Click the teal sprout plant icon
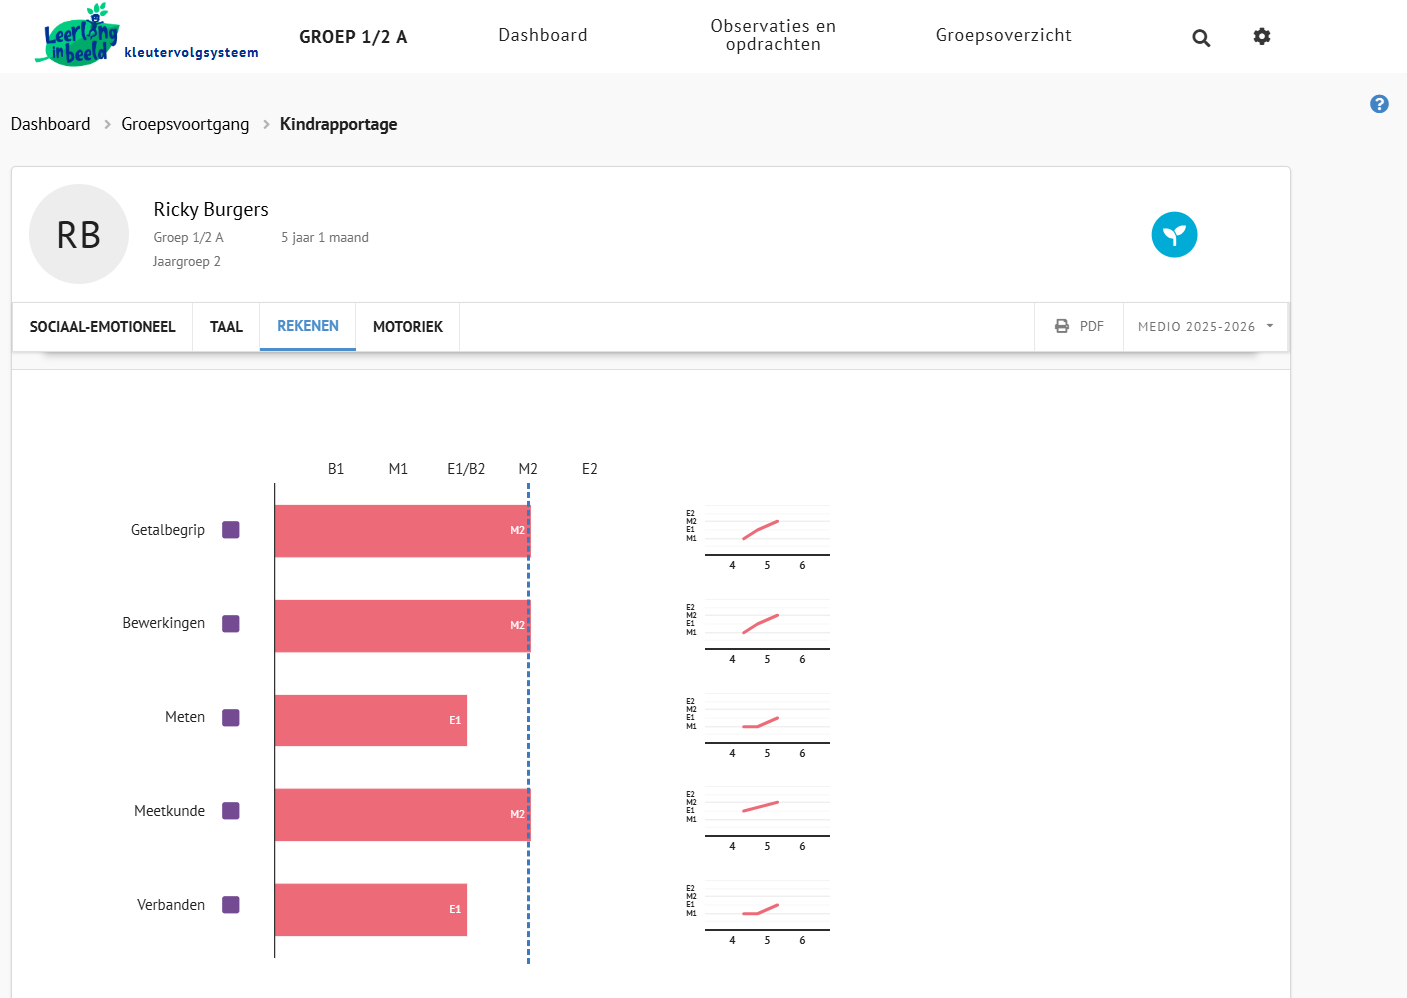The width and height of the screenshot is (1407, 998). point(1174,235)
